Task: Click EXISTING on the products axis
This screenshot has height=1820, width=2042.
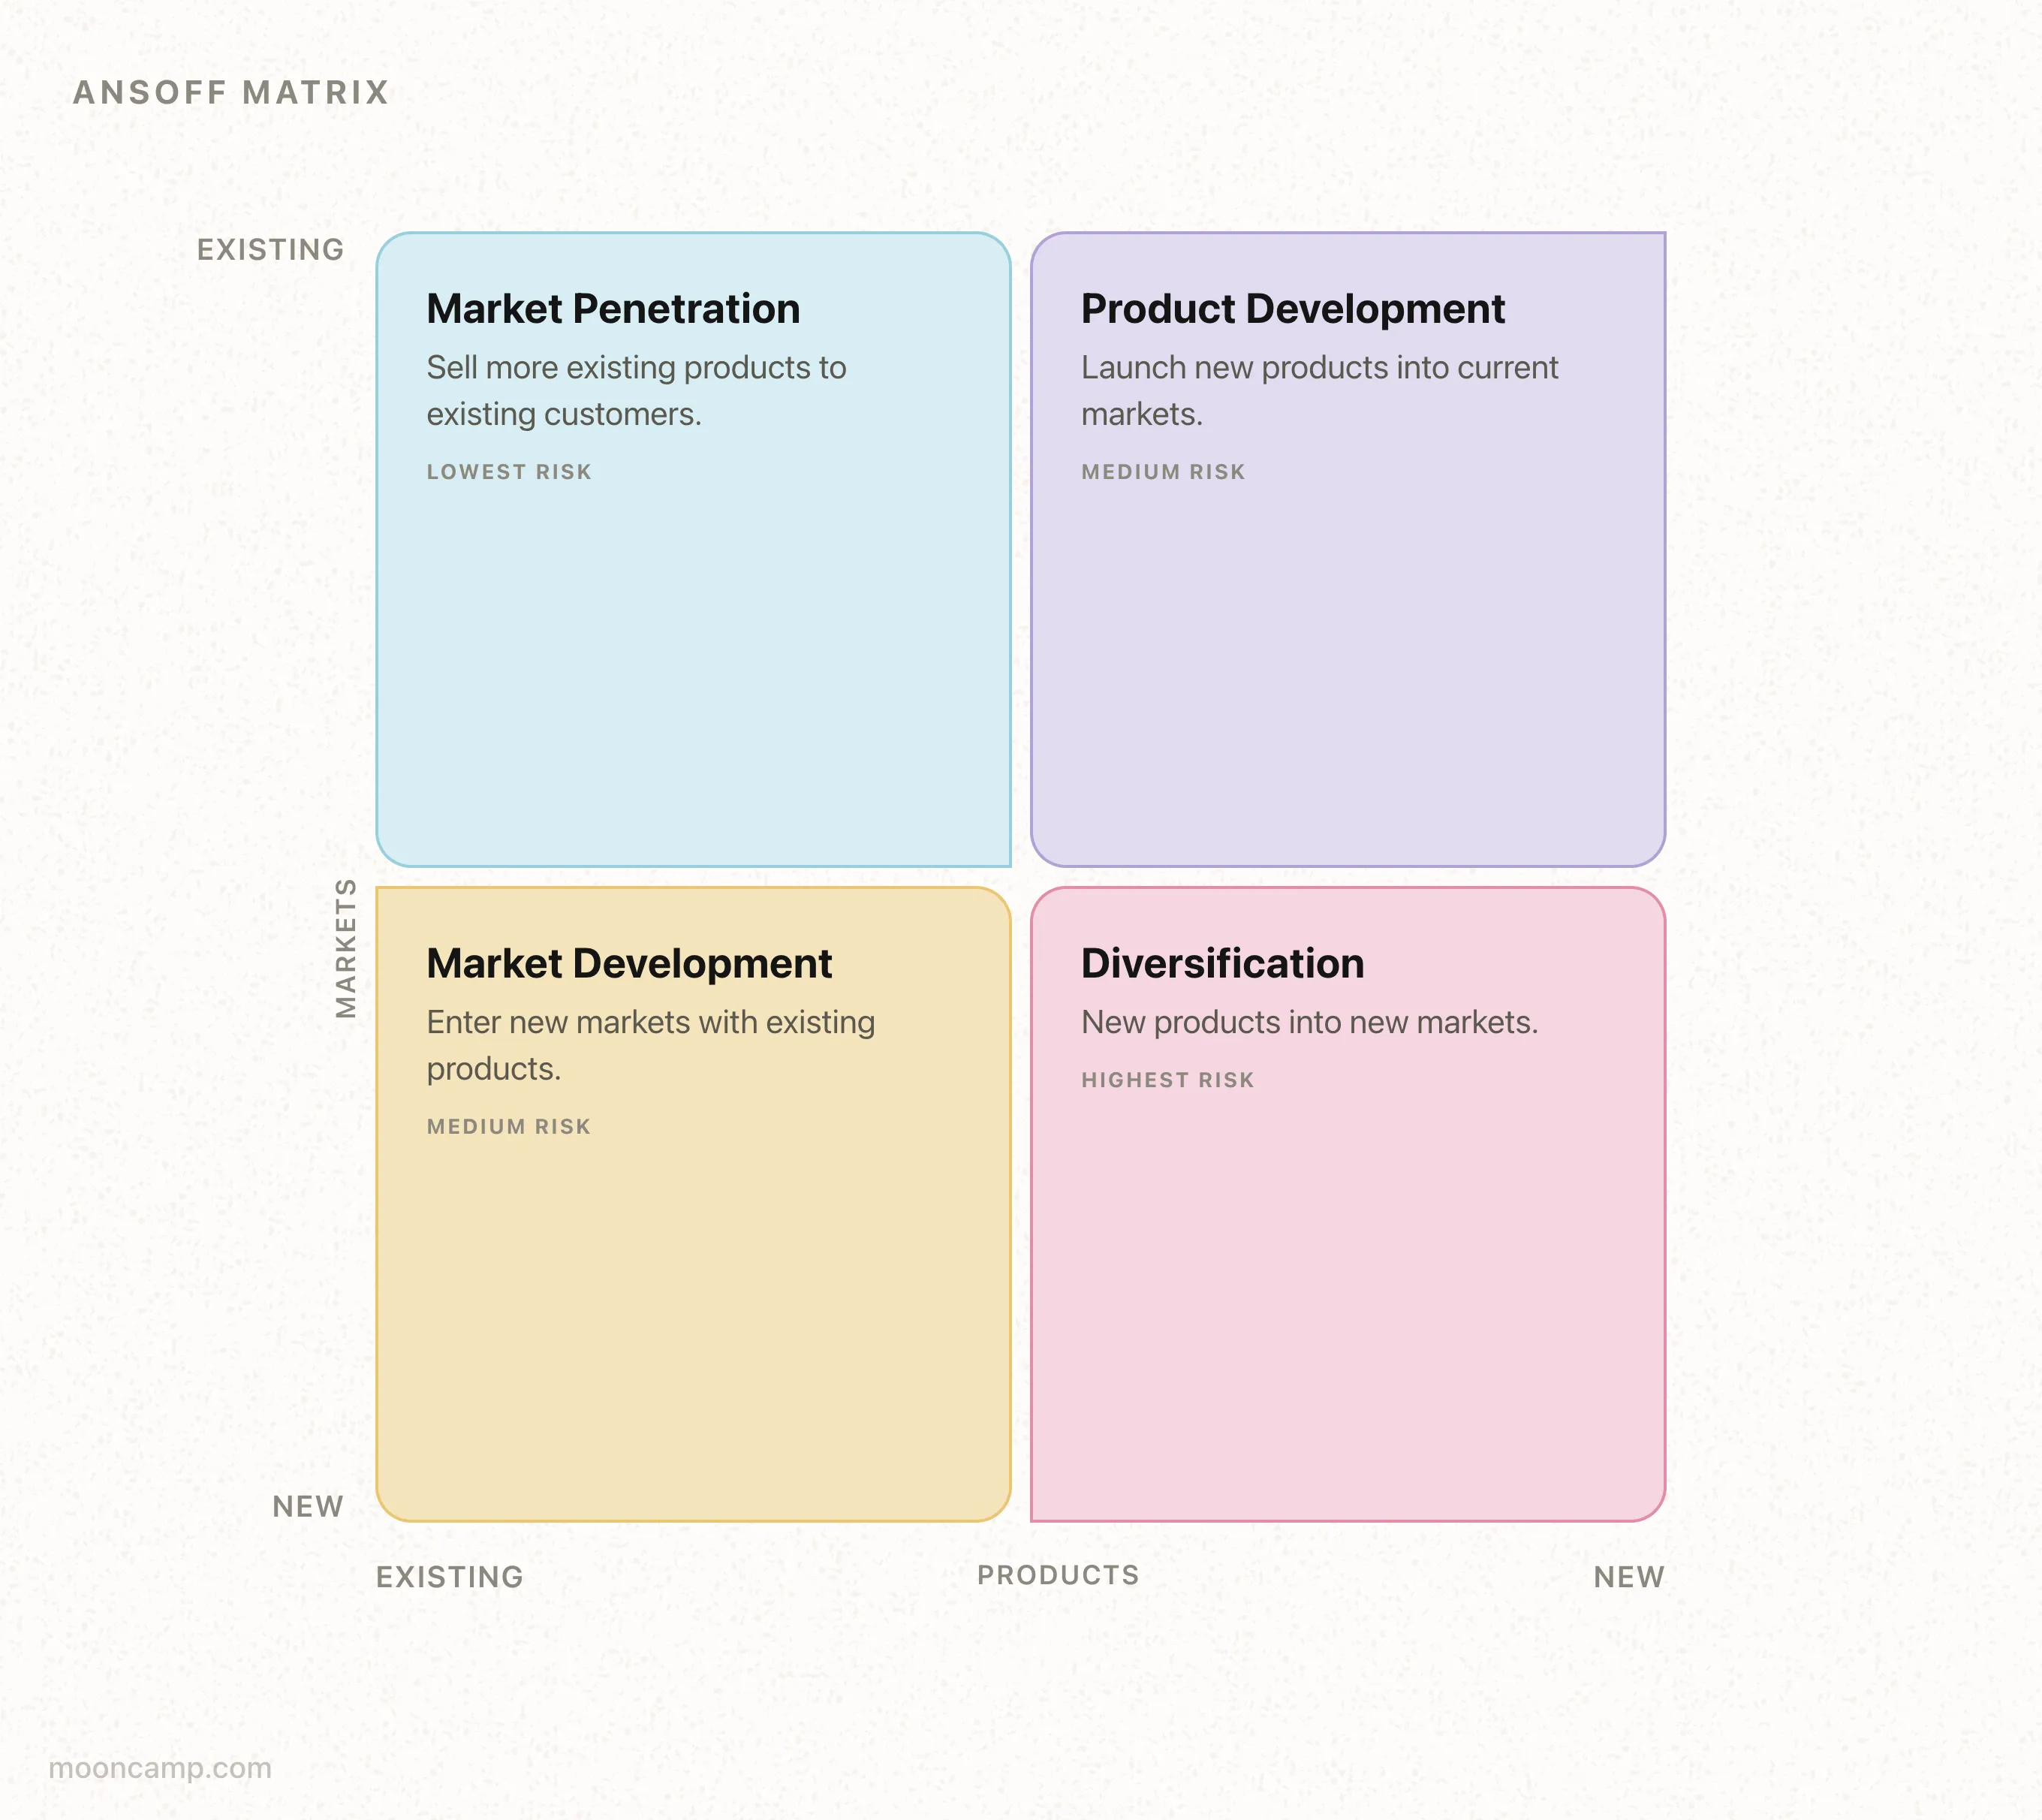Action: coord(449,1577)
